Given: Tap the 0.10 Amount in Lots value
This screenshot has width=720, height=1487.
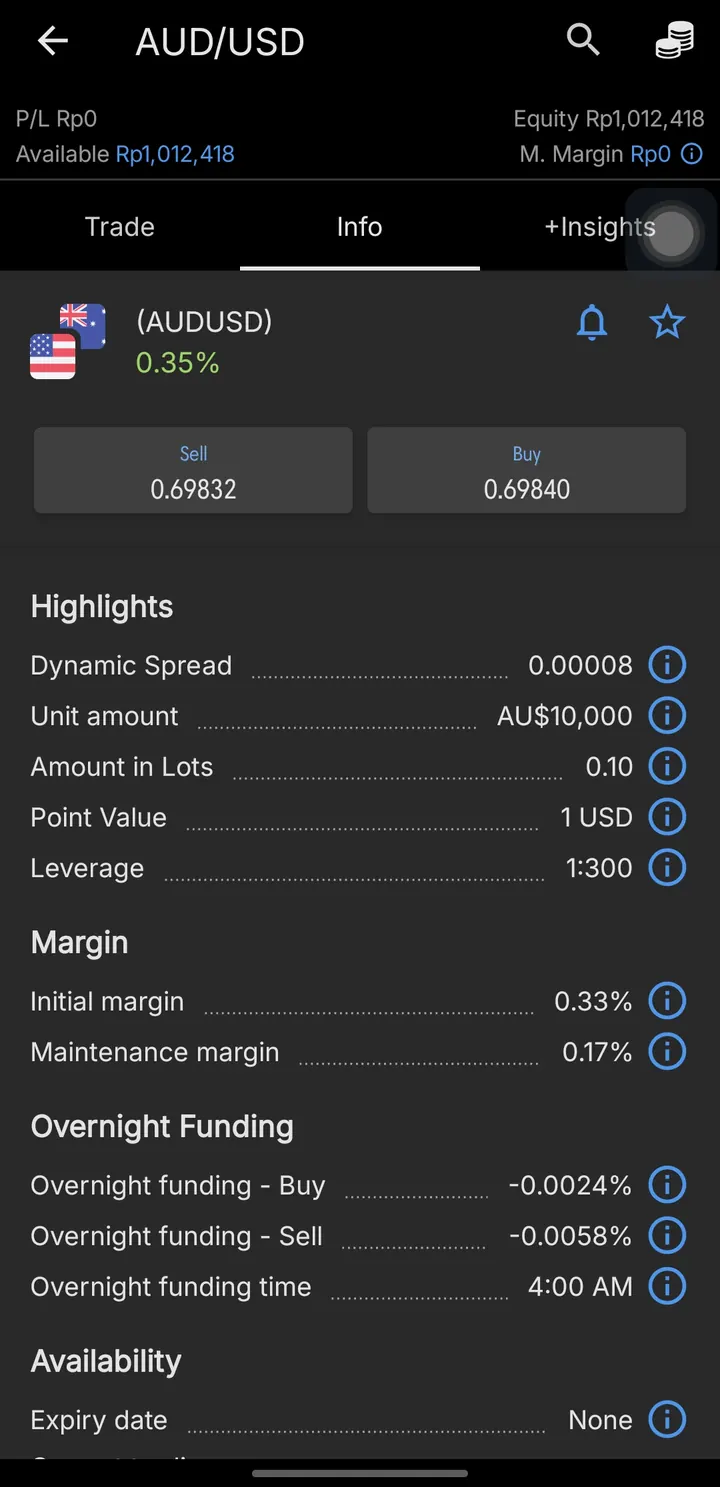Looking at the screenshot, I should tap(610, 767).
